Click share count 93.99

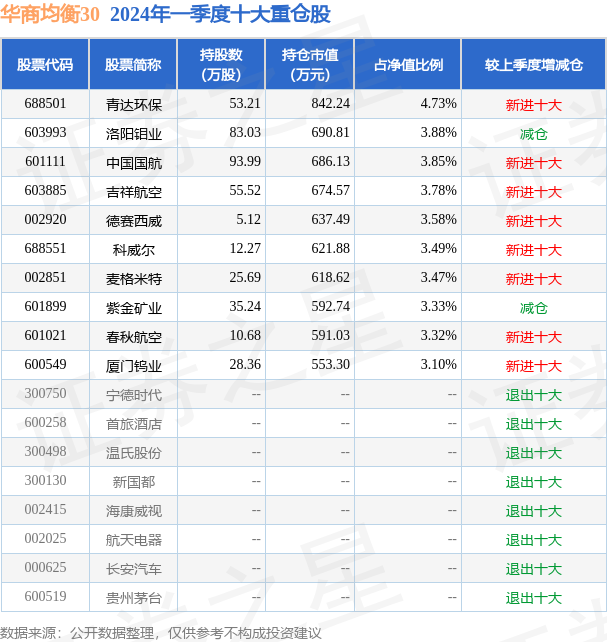point(245,162)
